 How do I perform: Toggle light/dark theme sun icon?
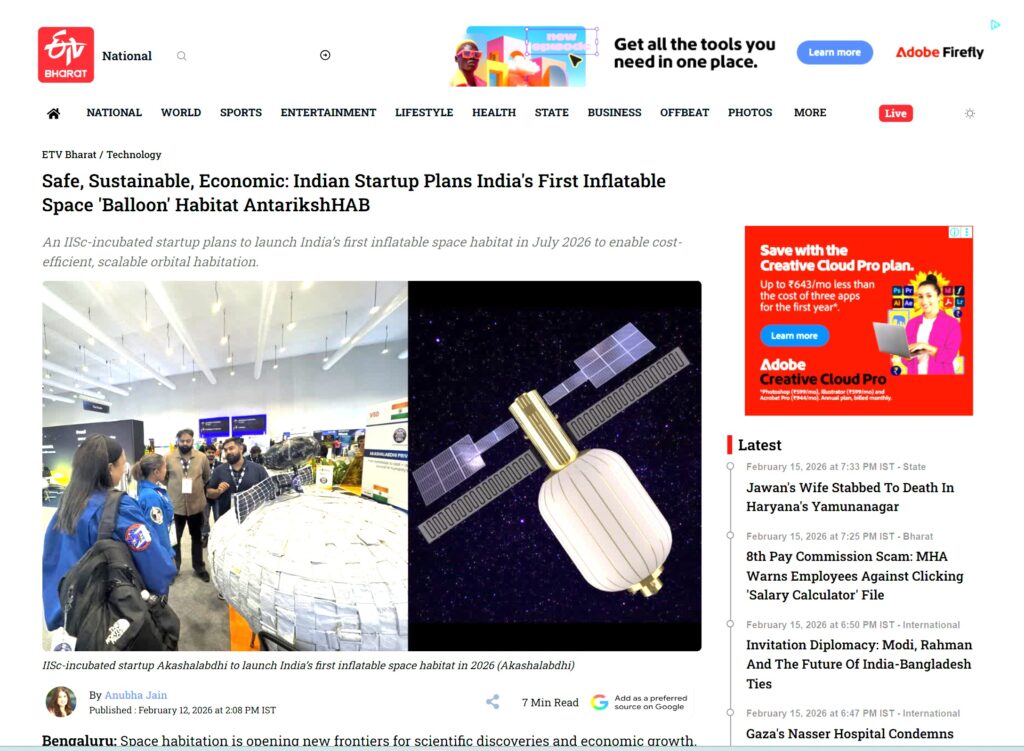pos(970,113)
